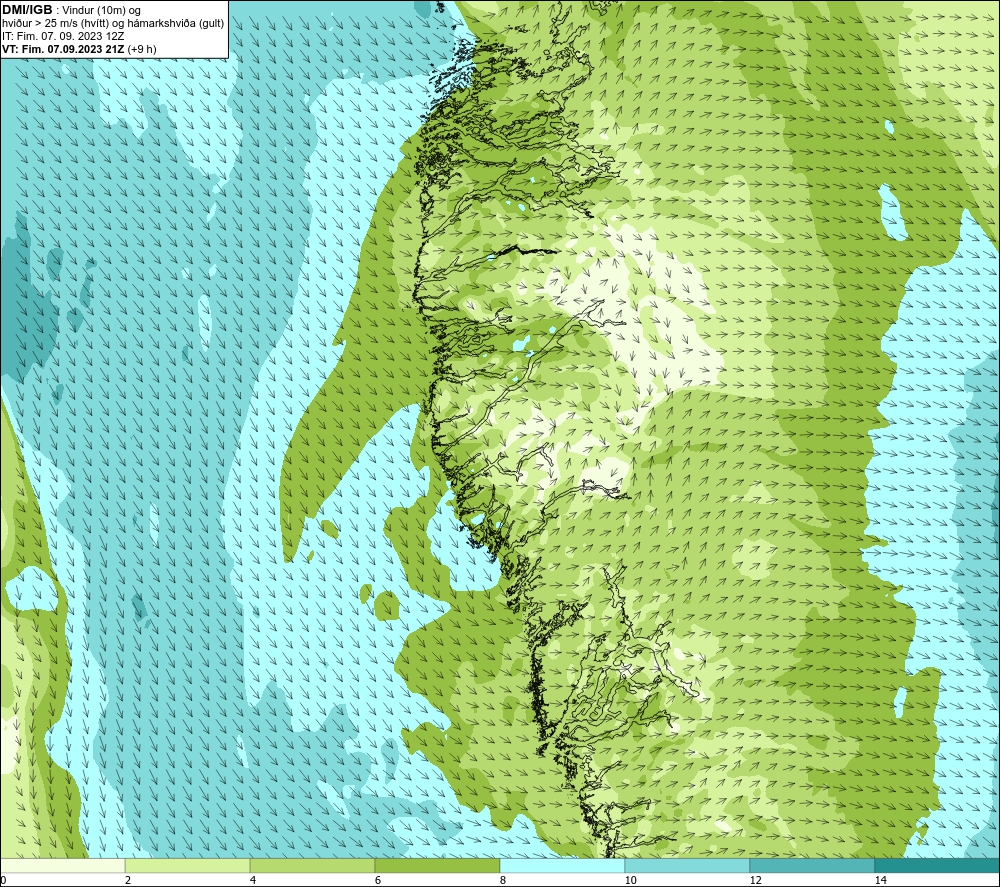Click the '2' scale label
This screenshot has height=887, width=1000.
[128, 881]
